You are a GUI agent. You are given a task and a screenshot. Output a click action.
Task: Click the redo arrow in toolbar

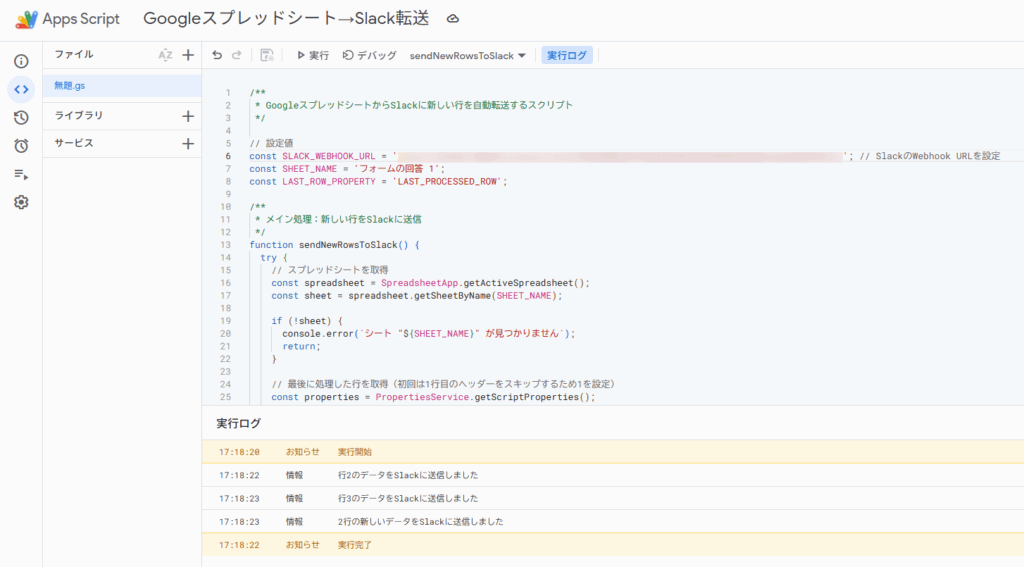pos(236,56)
